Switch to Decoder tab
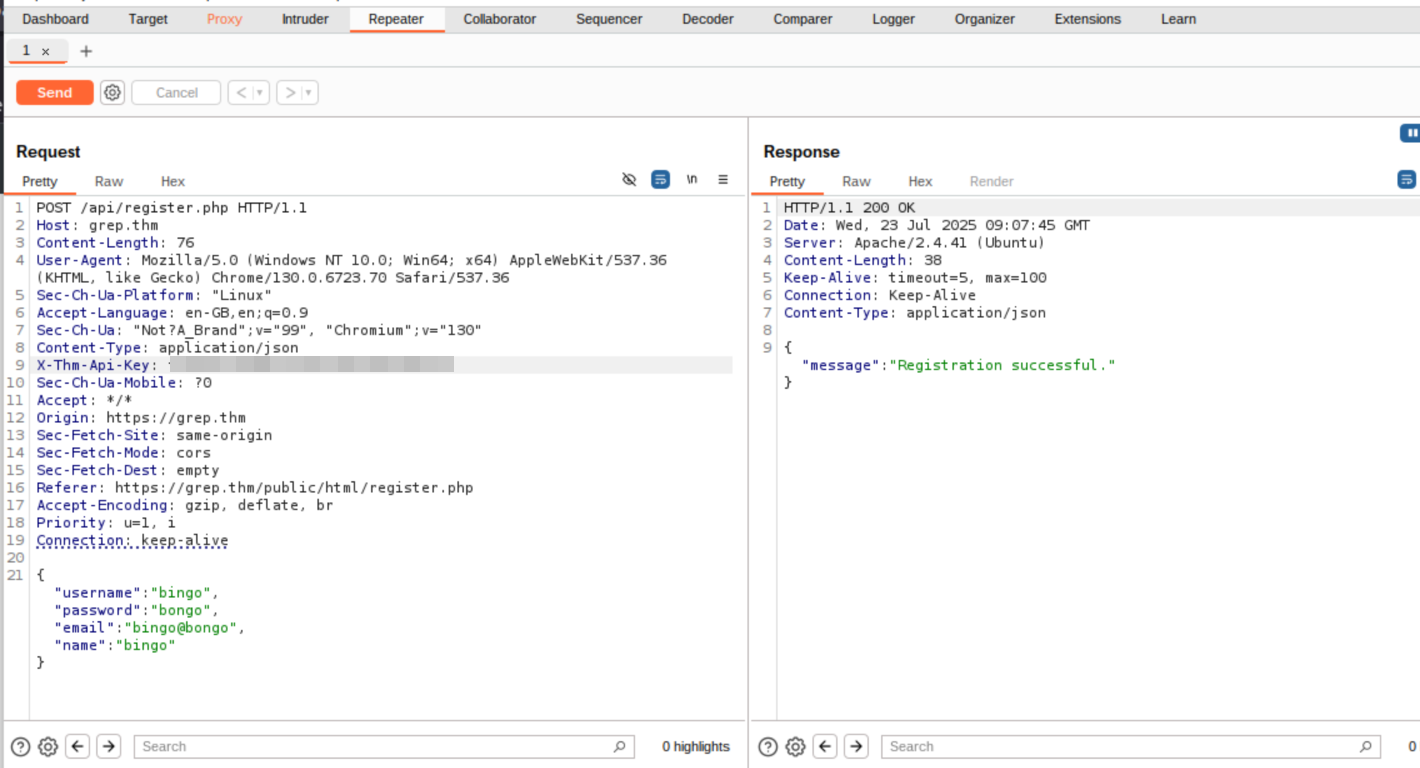Image resolution: width=1420 pixels, height=768 pixels. pos(708,19)
